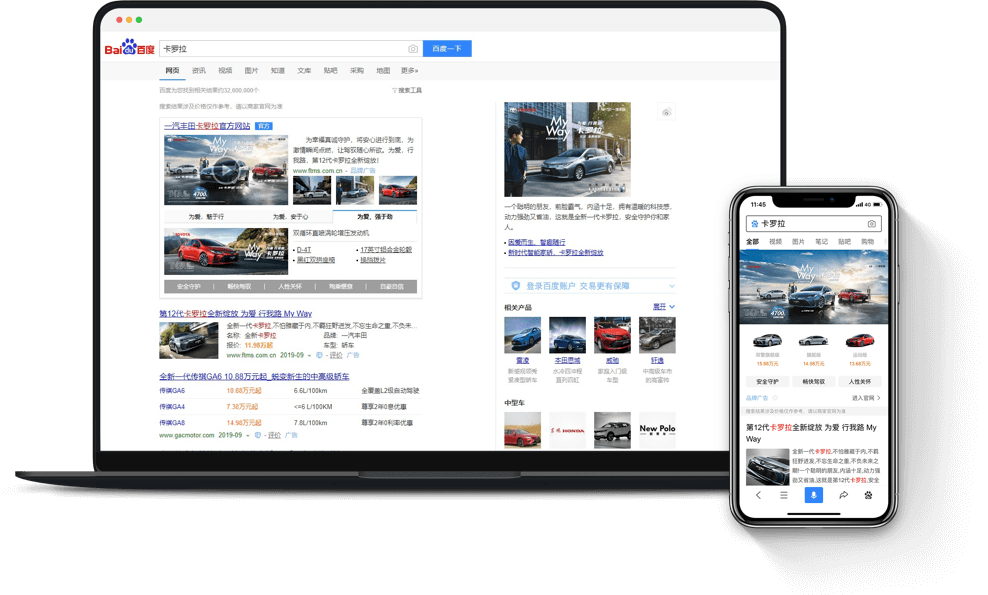The width and height of the screenshot is (988, 595).
Task: Tap the share arrow icon on phone
Action: (x=843, y=495)
